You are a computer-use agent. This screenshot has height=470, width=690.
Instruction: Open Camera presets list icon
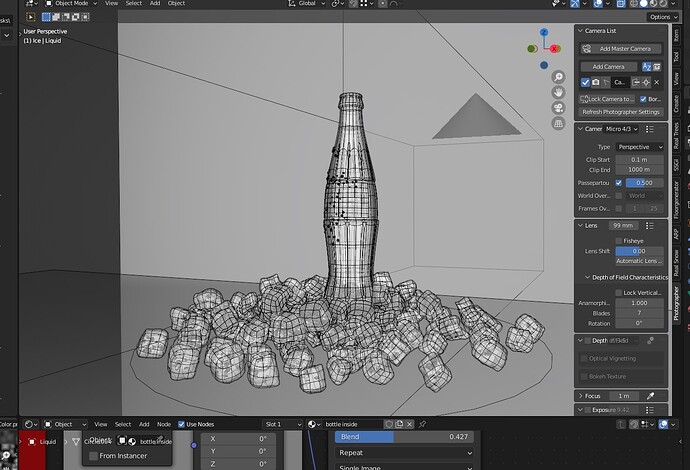[x=649, y=129]
